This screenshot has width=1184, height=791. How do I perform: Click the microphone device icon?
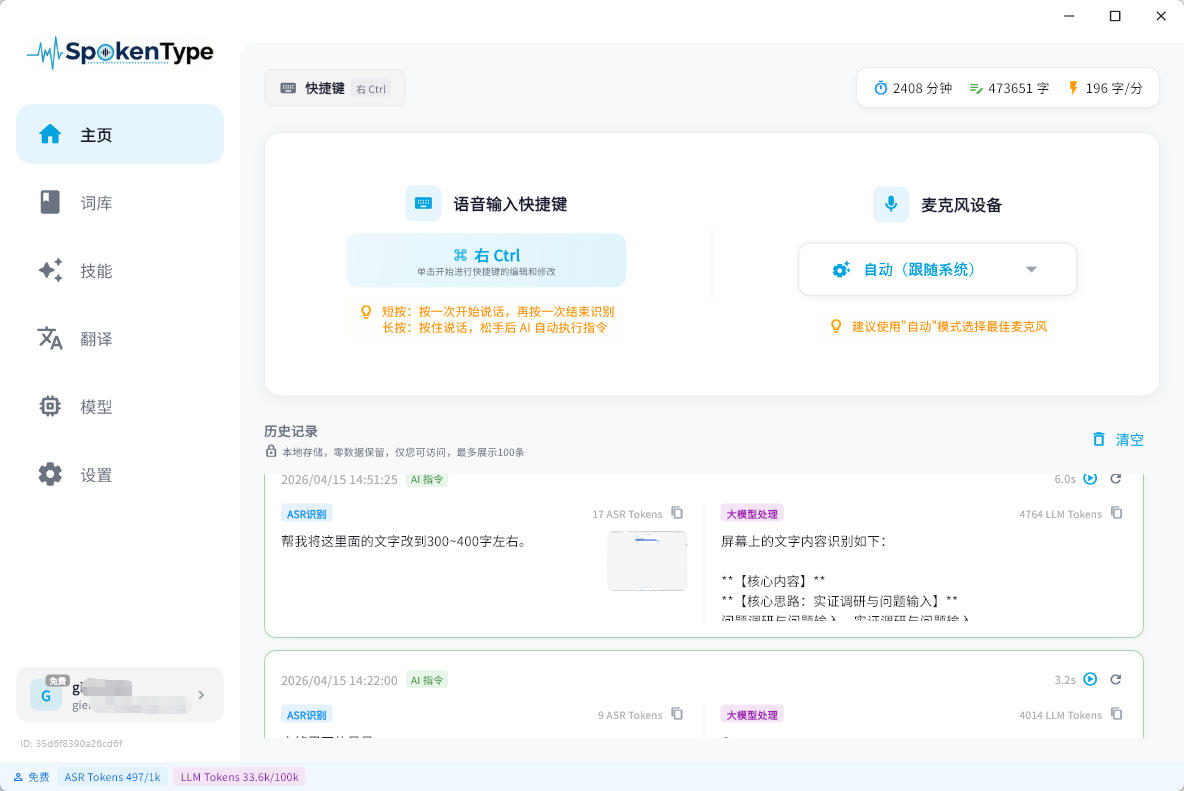coord(890,204)
